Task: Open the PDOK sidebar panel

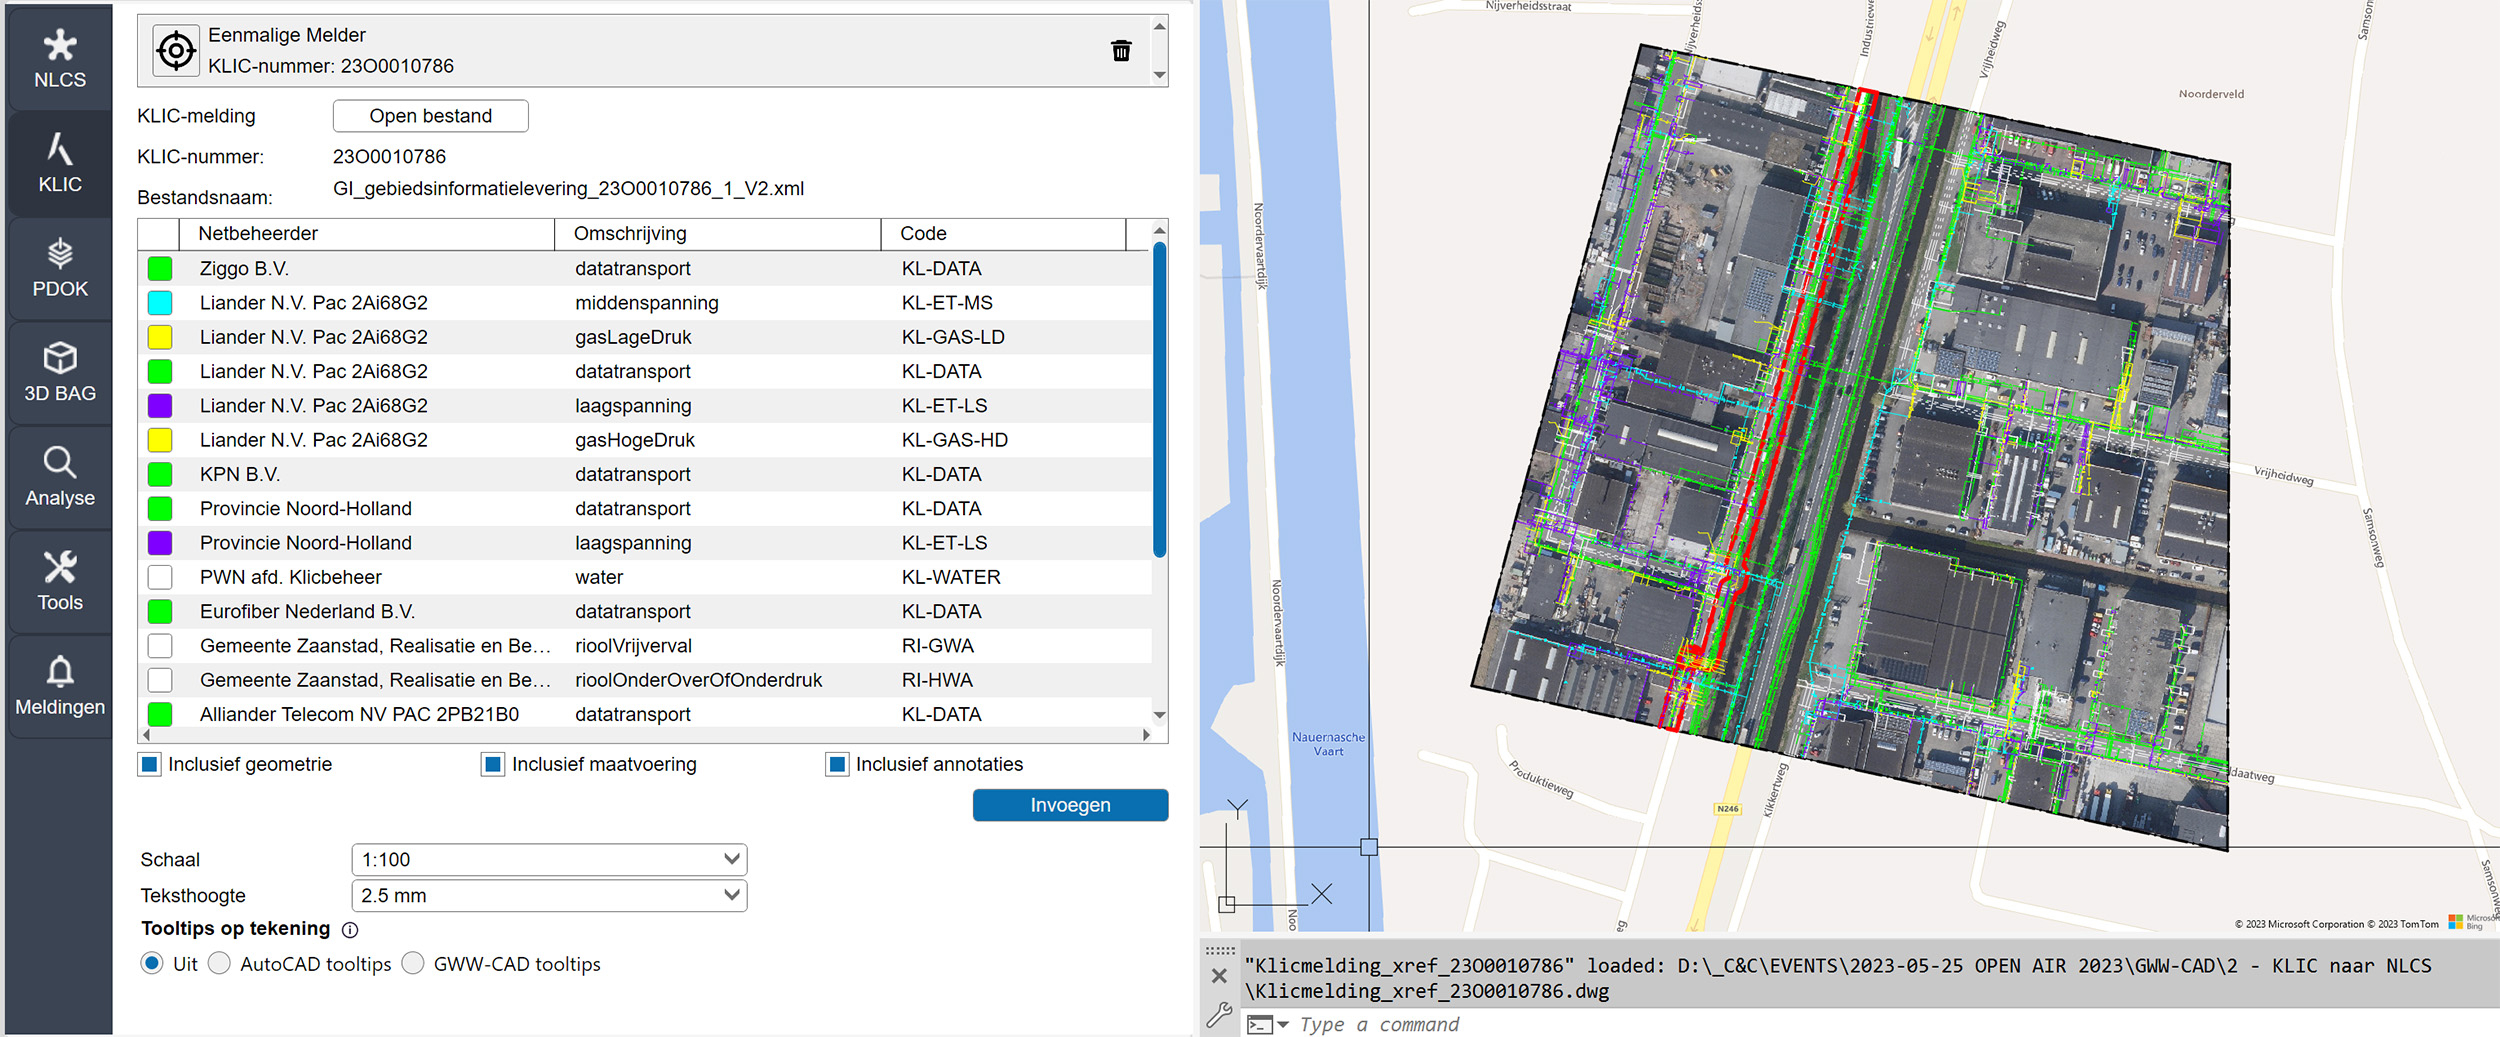Action: [59, 268]
